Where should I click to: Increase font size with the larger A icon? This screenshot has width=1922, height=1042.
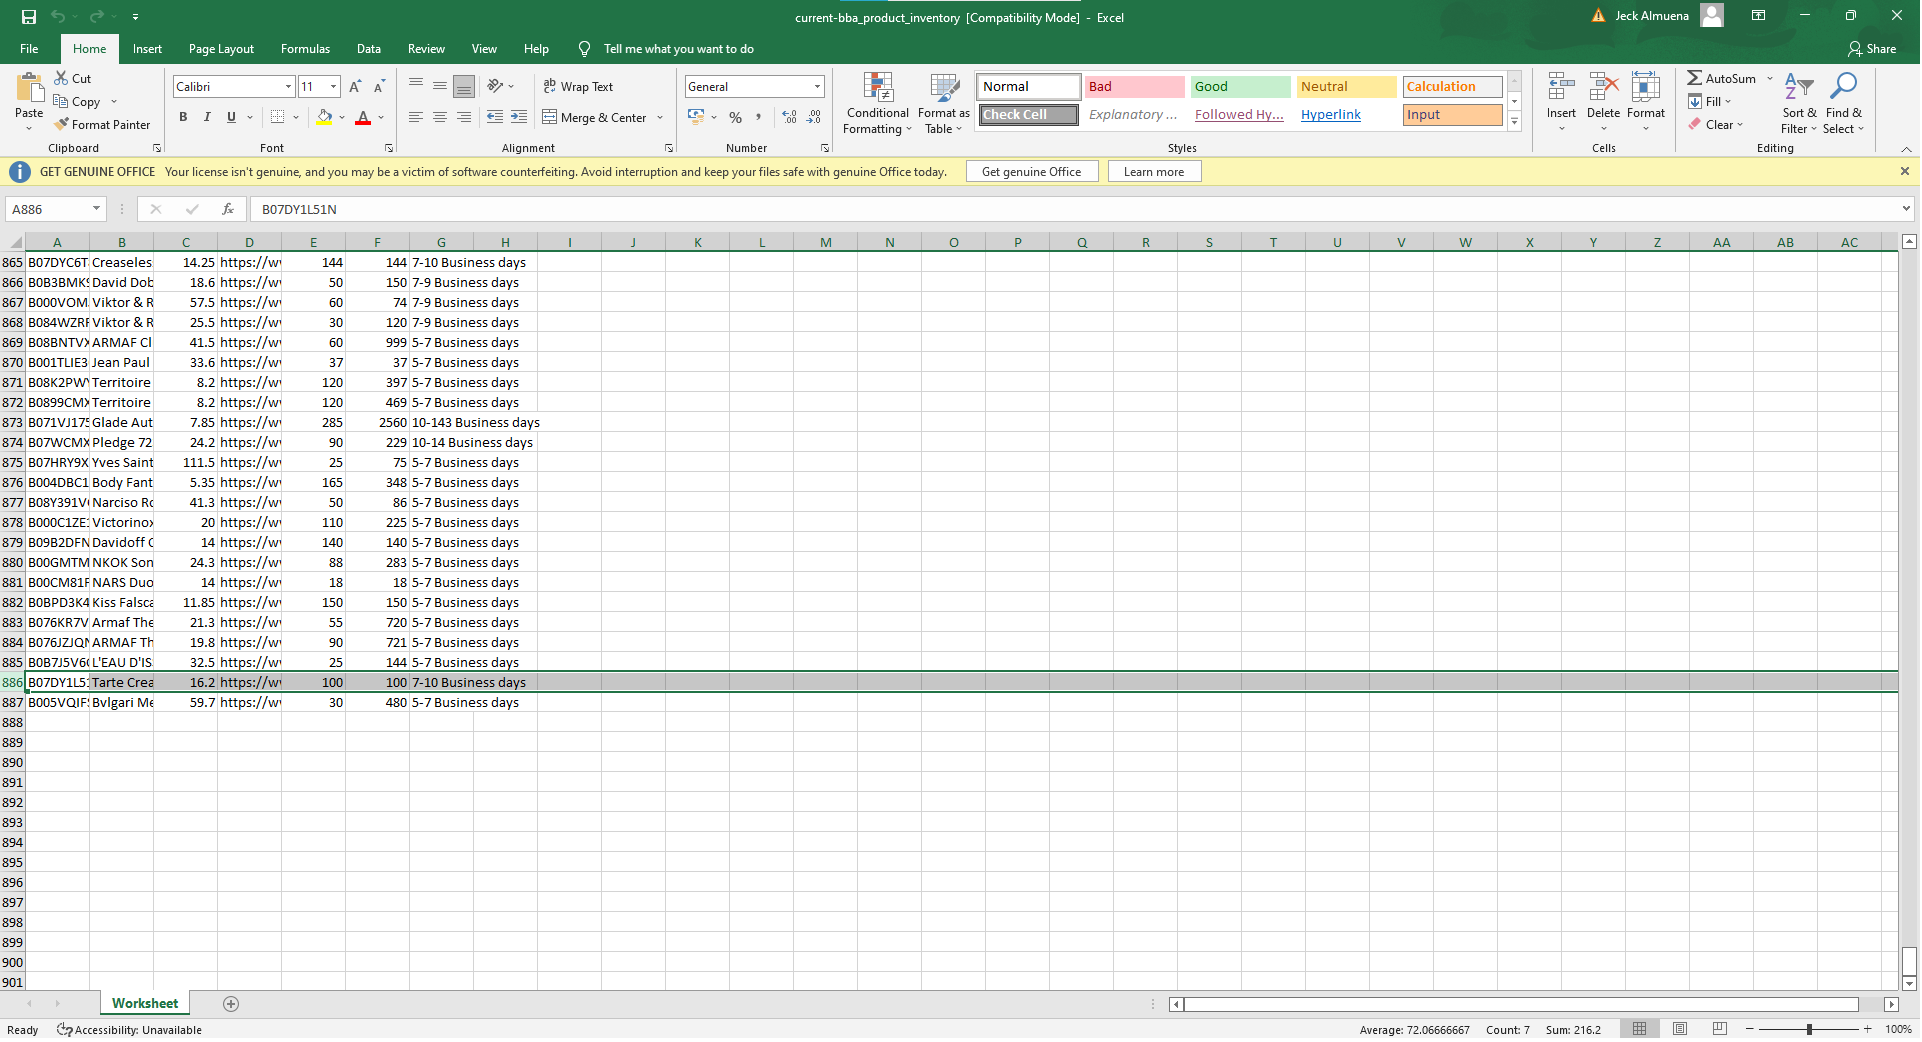[x=355, y=87]
